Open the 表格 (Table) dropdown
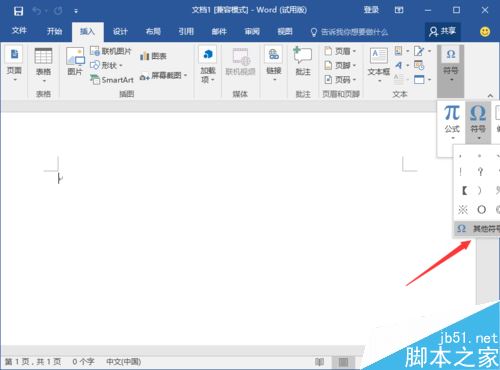 pos(44,65)
